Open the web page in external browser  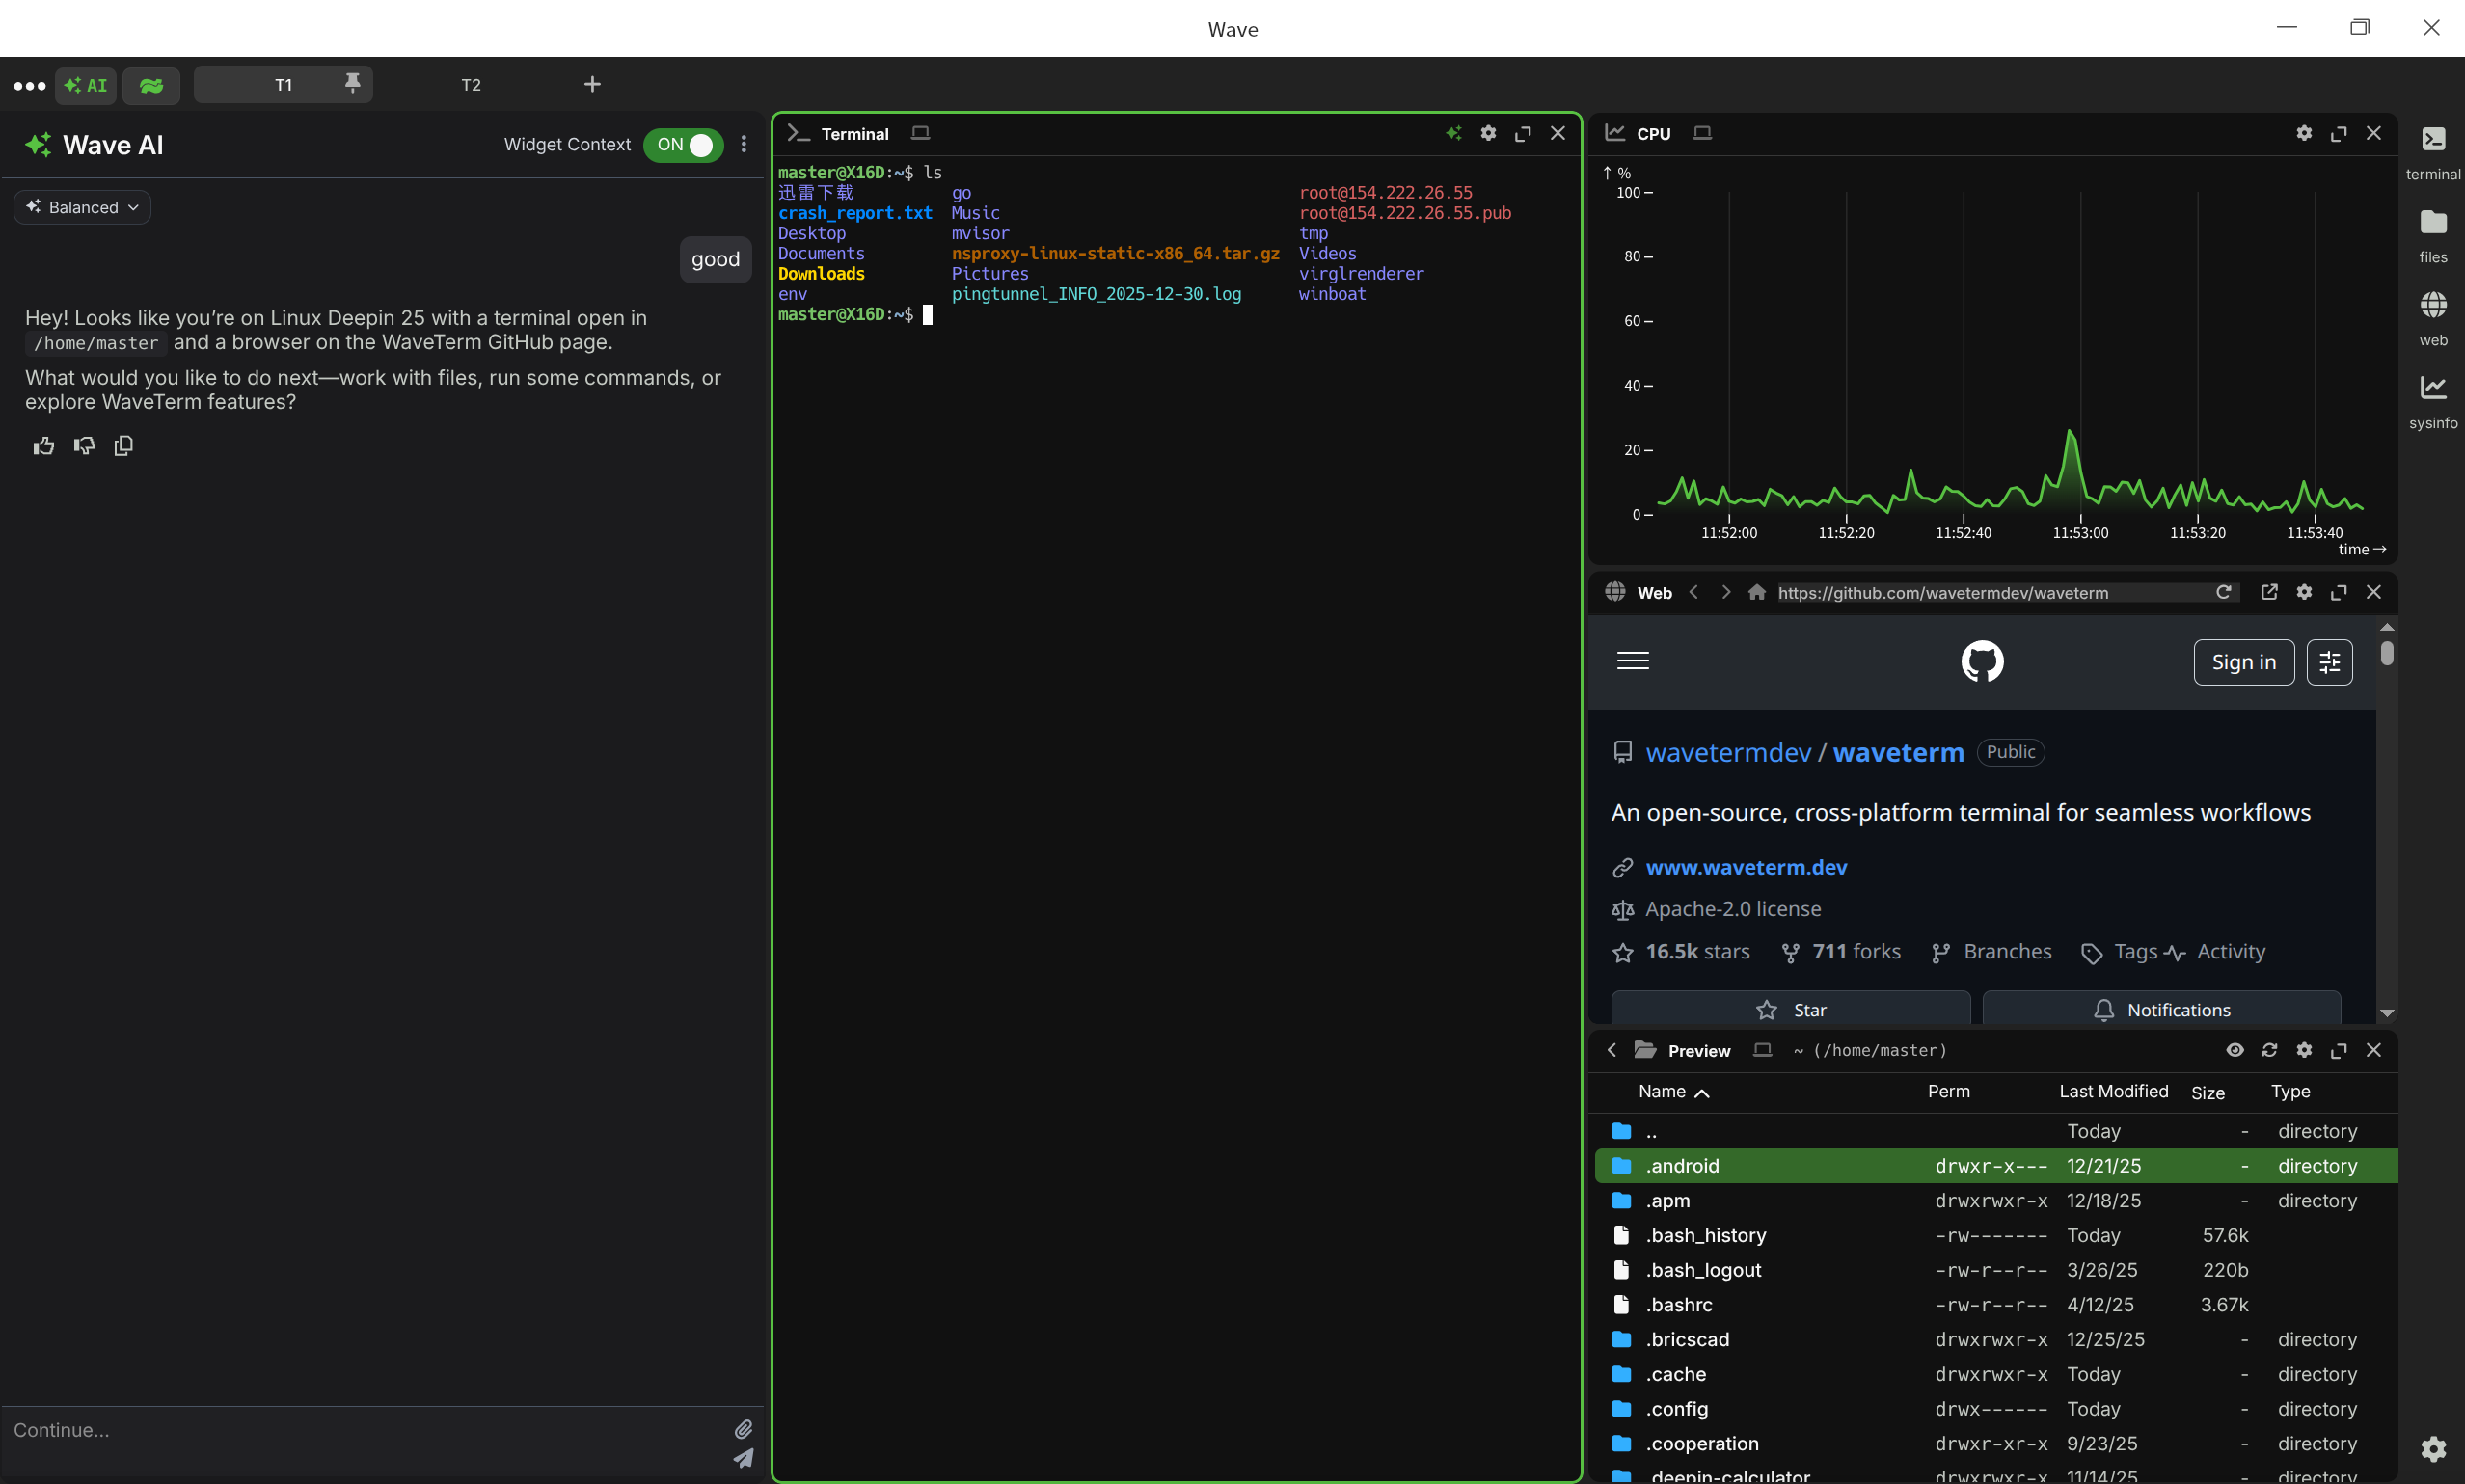tap(2269, 592)
